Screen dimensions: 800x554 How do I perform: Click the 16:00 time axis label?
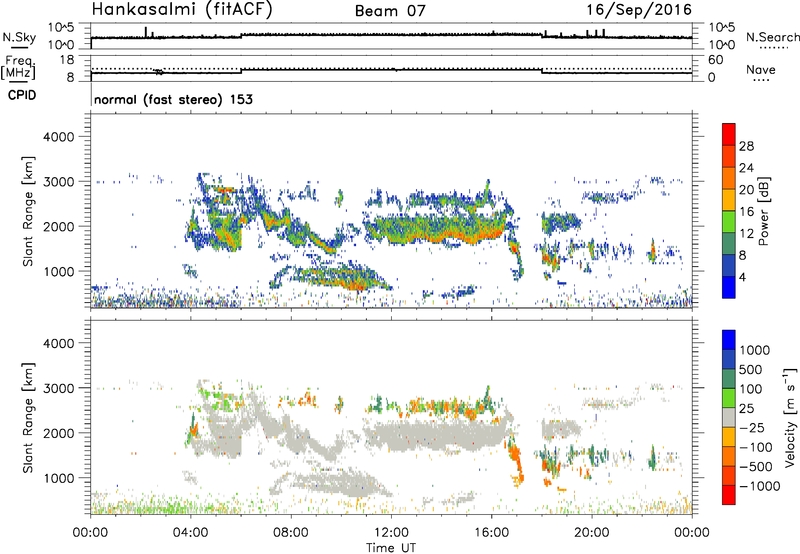tap(491, 533)
